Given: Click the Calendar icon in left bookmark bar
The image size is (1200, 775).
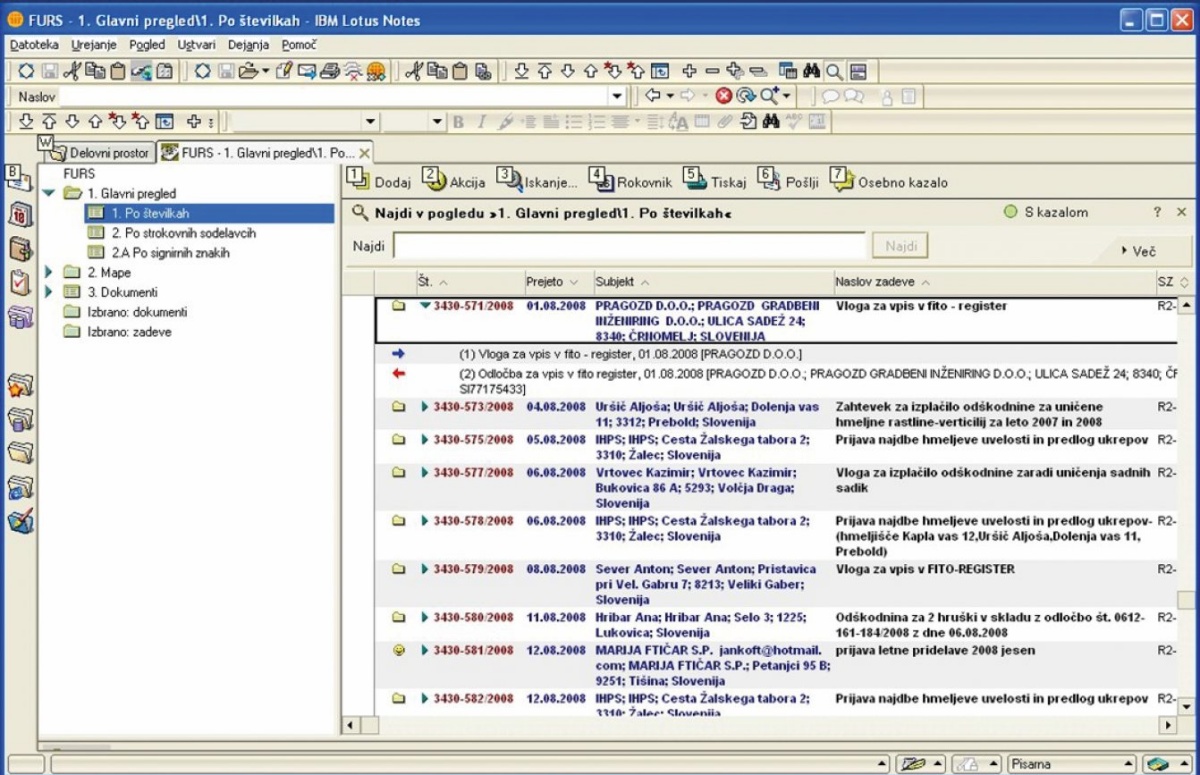Looking at the screenshot, I should click(x=21, y=215).
